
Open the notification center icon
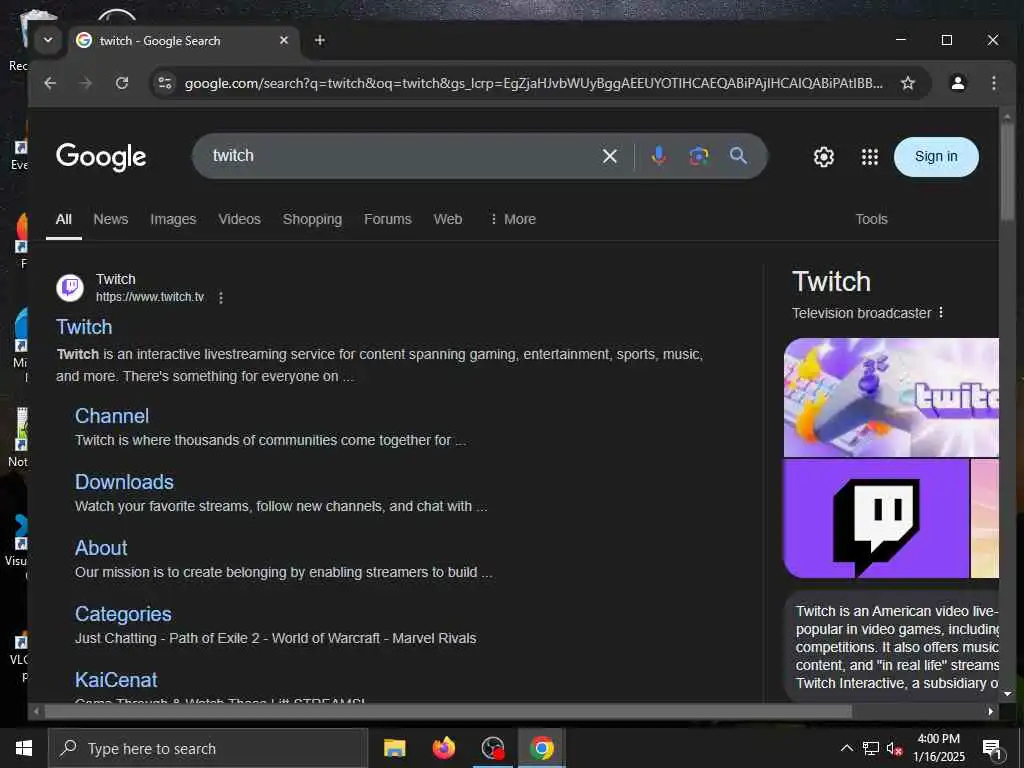pos(992,748)
